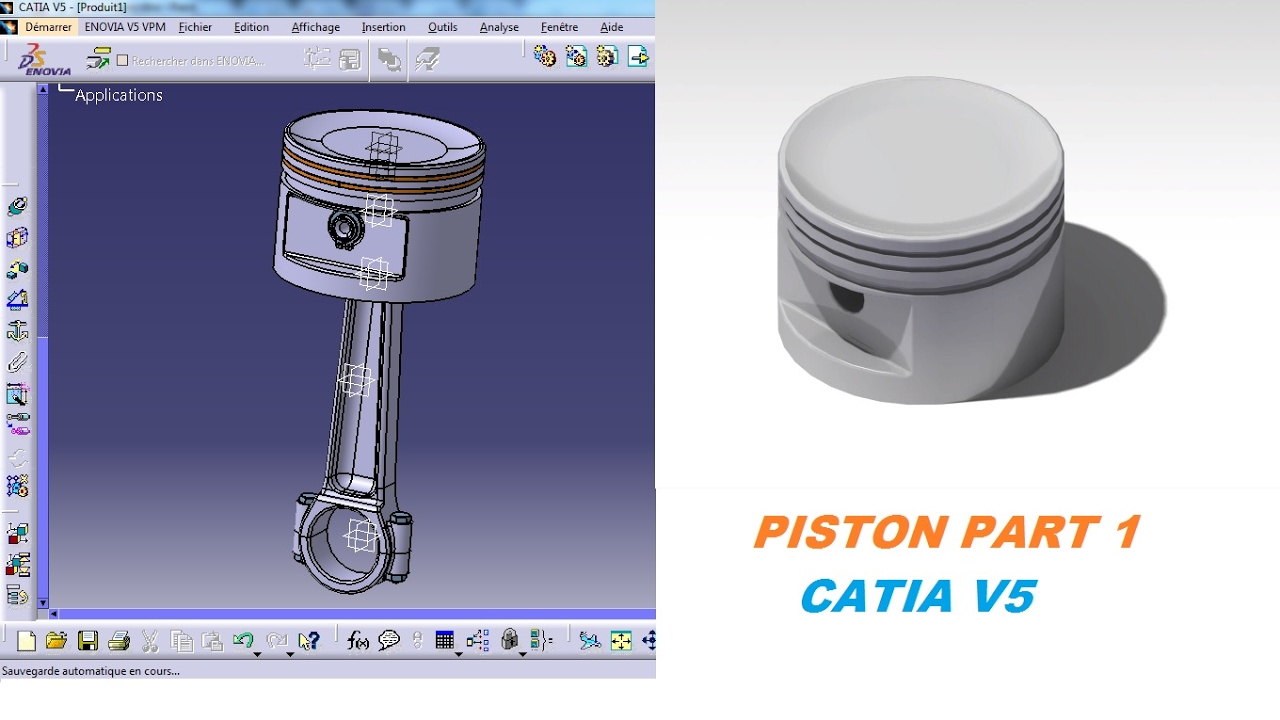The height and width of the screenshot is (720, 1280).
Task: Click the first gears icon in the top-right toolbar
Action: 544,56
